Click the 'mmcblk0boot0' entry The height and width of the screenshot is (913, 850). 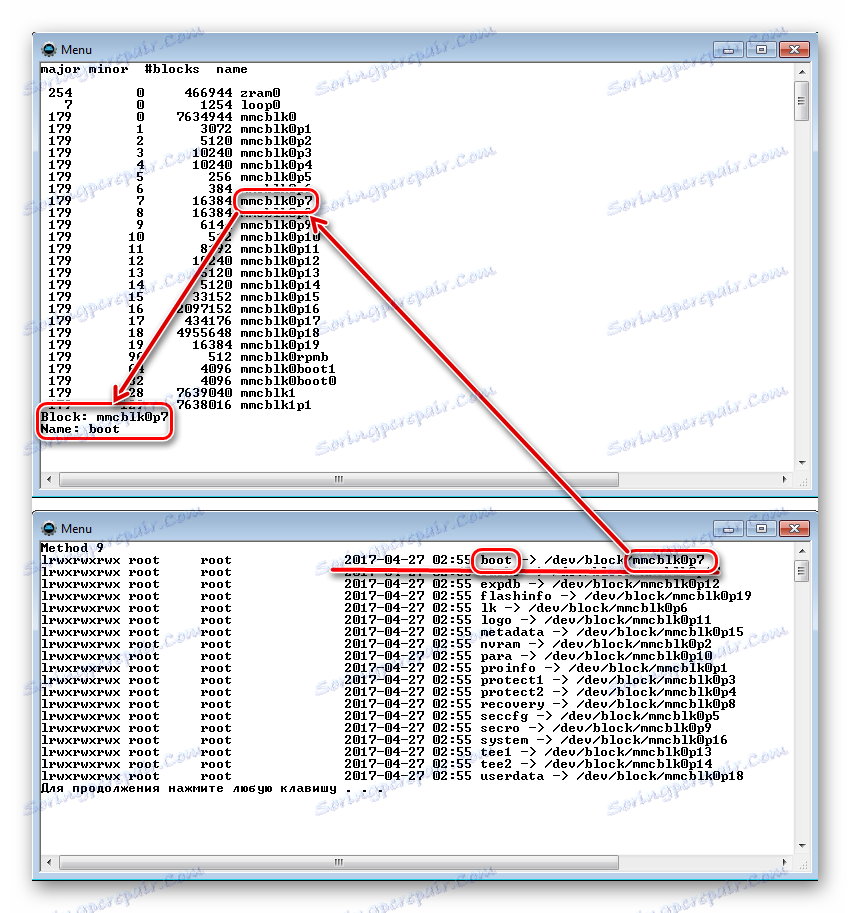click(x=288, y=381)
